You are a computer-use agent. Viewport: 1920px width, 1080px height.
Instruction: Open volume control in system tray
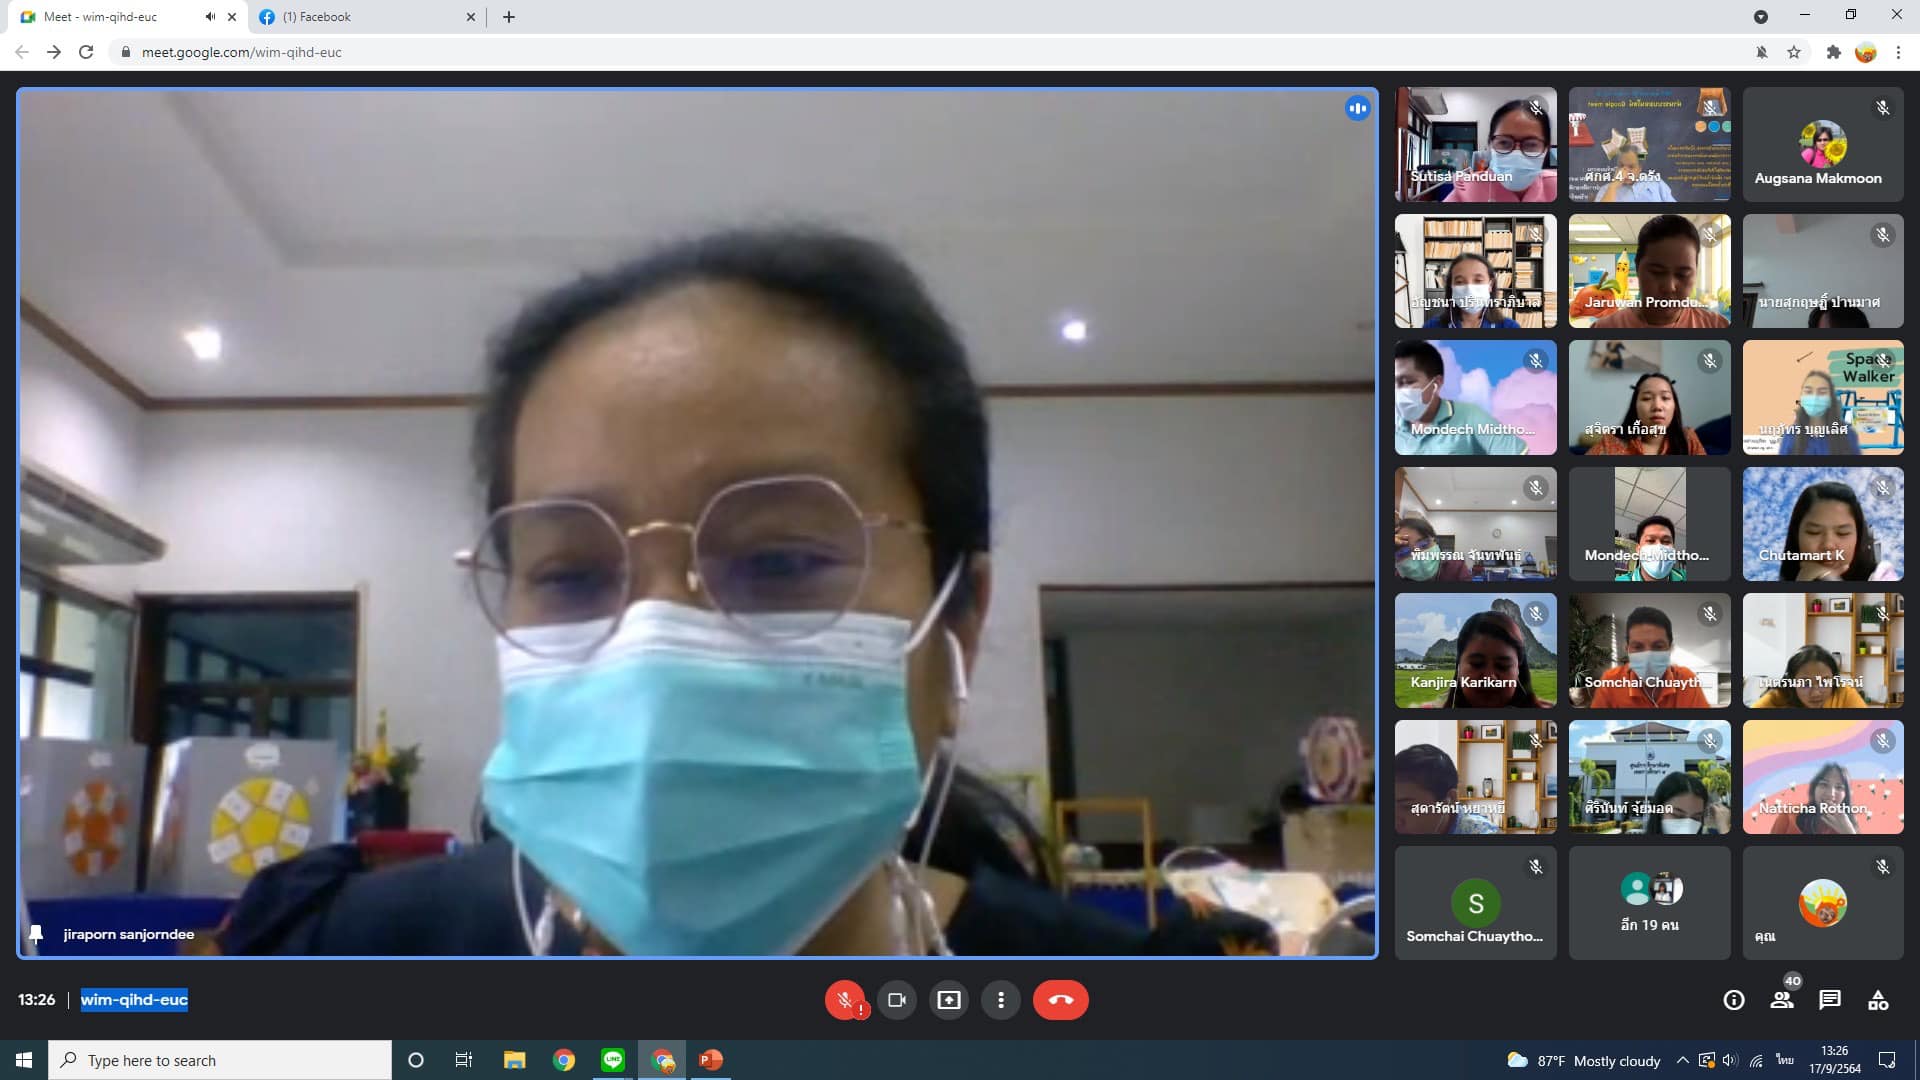1730,1060
